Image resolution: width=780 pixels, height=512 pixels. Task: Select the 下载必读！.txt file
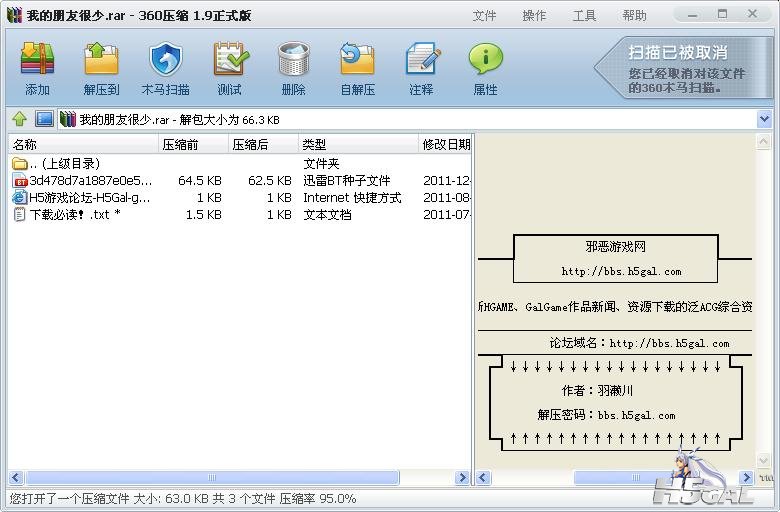tap(74, 214)
